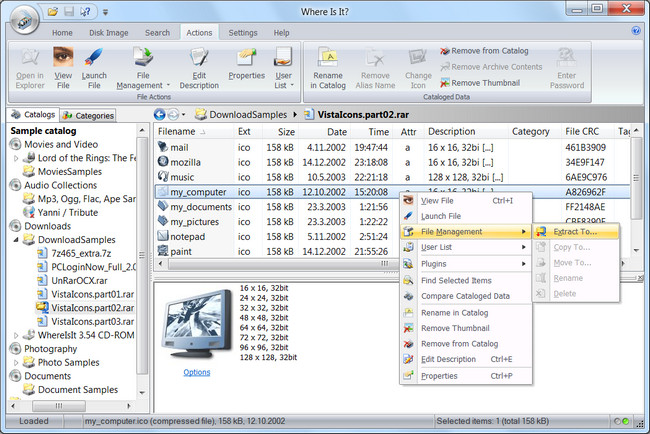Choose Edit Description in context menu
Viewport: 650px width, 434px height.
[466, 359]
